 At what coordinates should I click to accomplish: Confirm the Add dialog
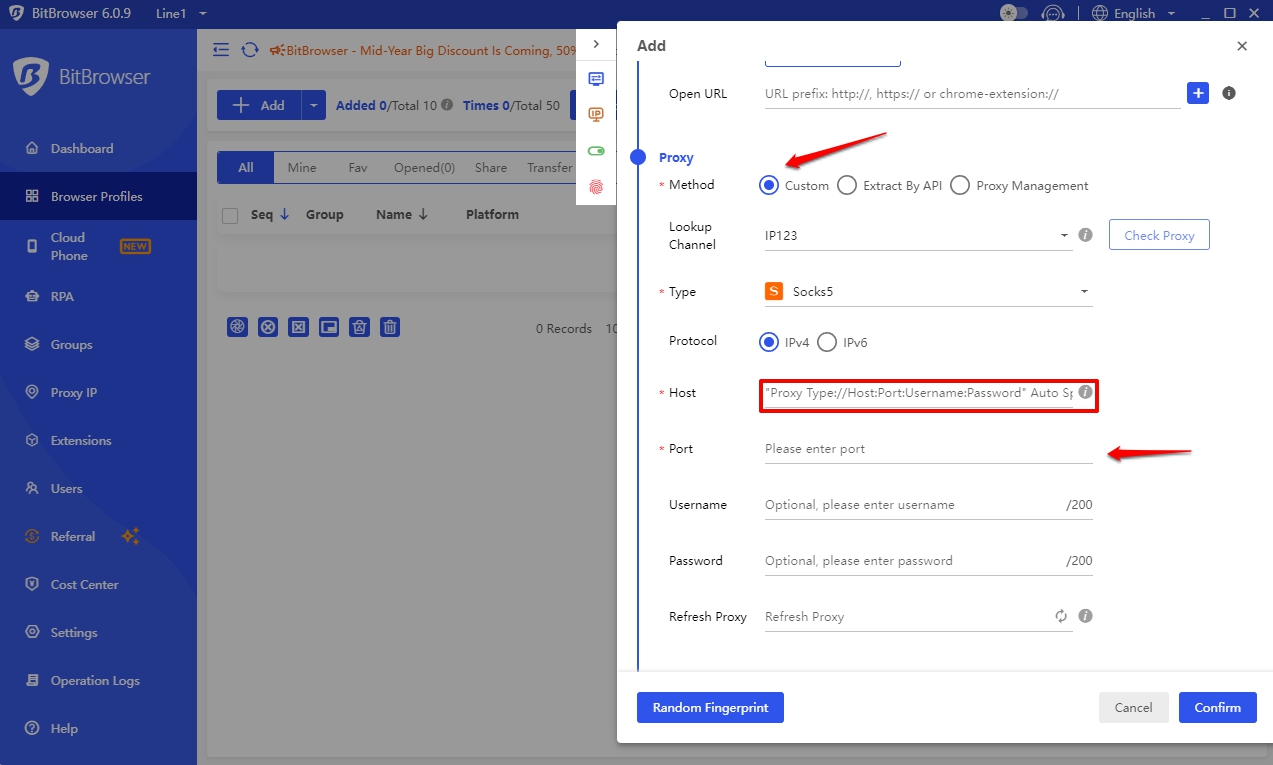[1217, 707]
